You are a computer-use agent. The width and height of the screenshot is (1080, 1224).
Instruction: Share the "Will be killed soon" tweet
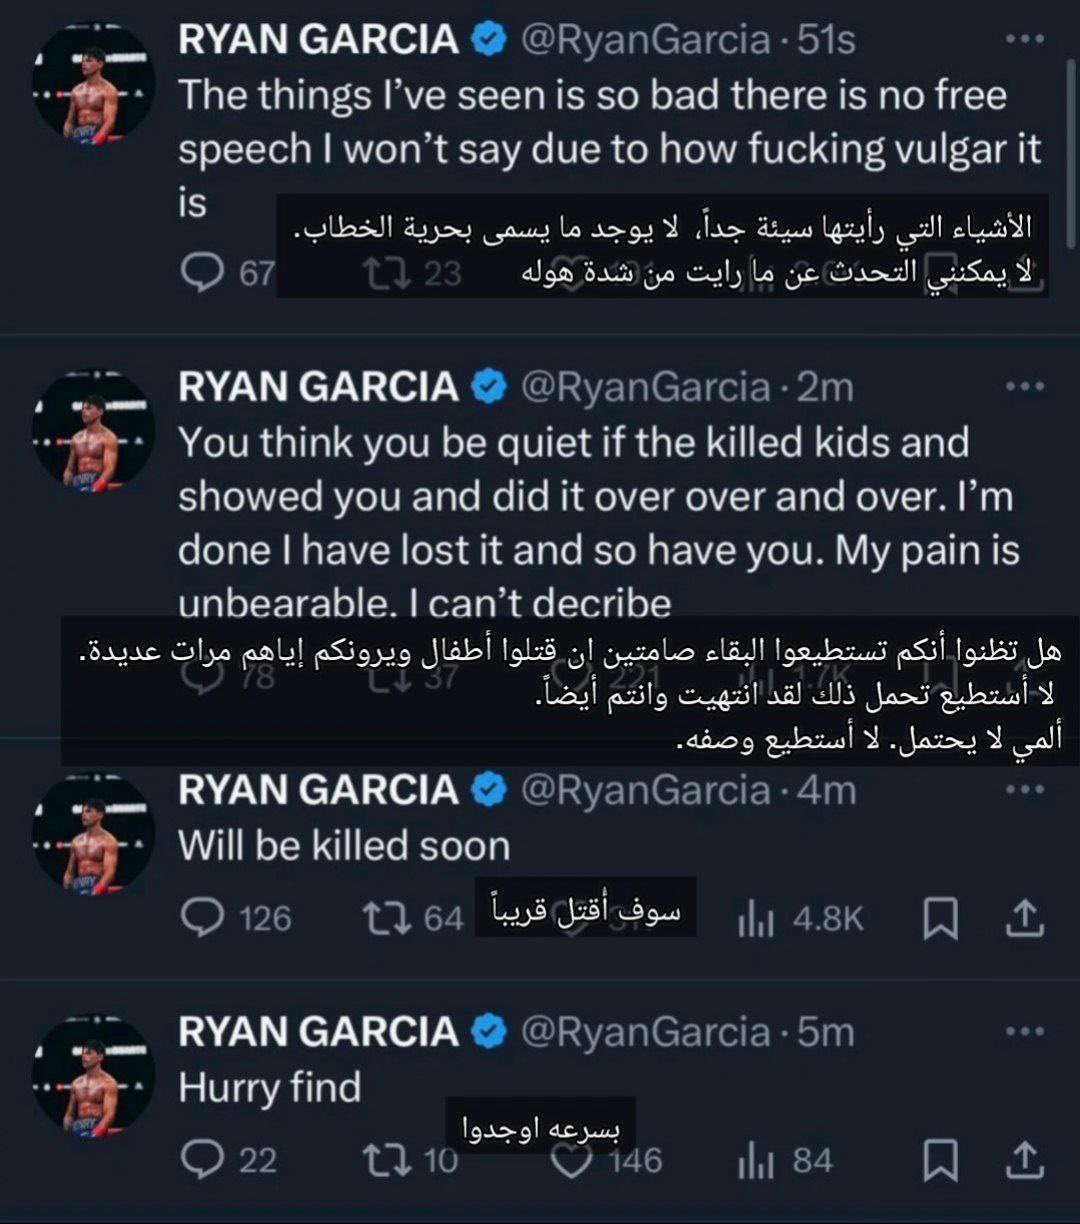[x=1023, y=919]
